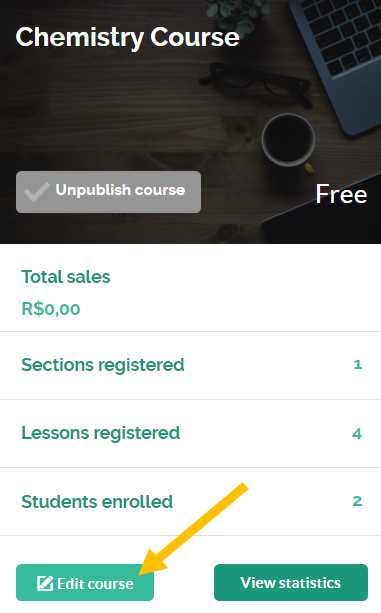Click the plant at the top of cover image
The image size is (381, 613).
pyautogui.click(x=238, y=14)
